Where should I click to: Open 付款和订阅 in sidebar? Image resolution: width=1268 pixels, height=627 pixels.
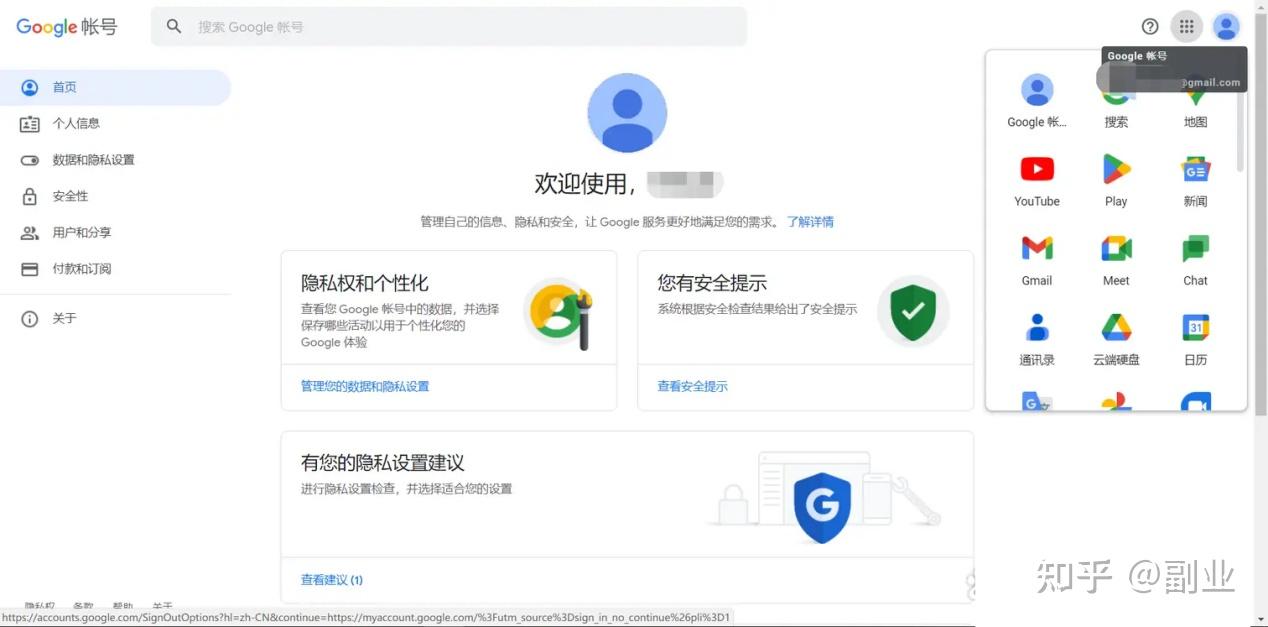(115, 269)
